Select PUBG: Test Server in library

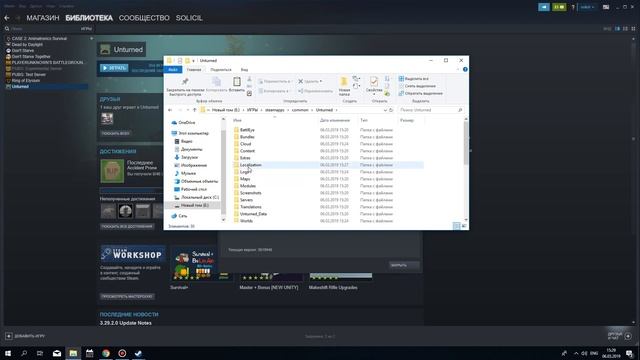click(29, 74)
